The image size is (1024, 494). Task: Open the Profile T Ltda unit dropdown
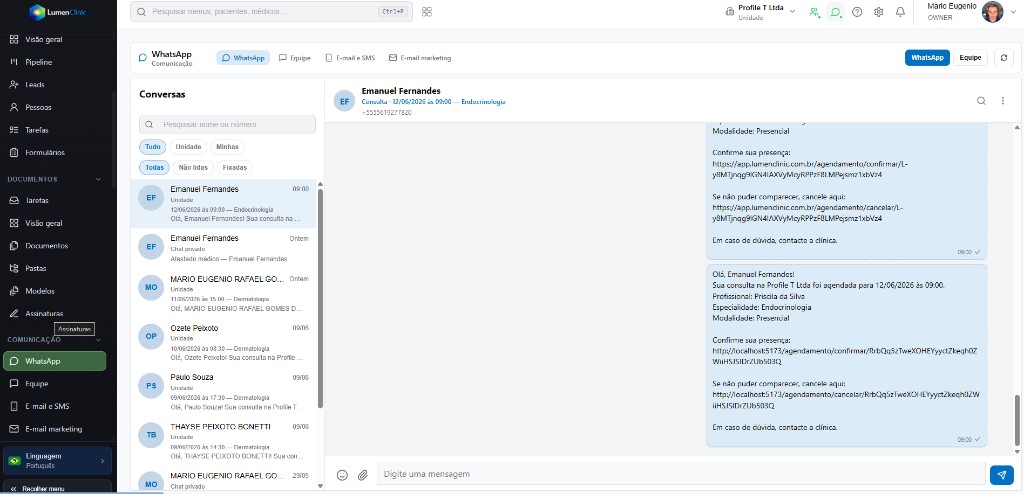[x=760, y=12]
